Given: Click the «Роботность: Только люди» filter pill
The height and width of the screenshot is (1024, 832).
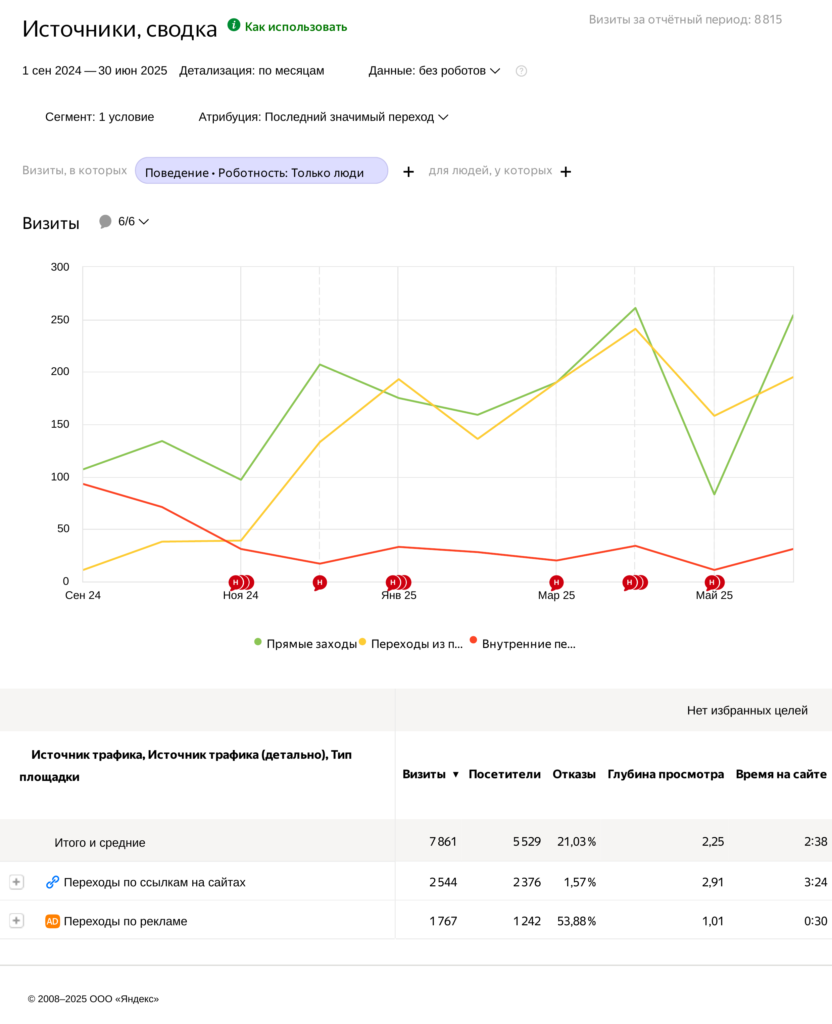Looking at the screenshot, I should click(x=261, y=172).
